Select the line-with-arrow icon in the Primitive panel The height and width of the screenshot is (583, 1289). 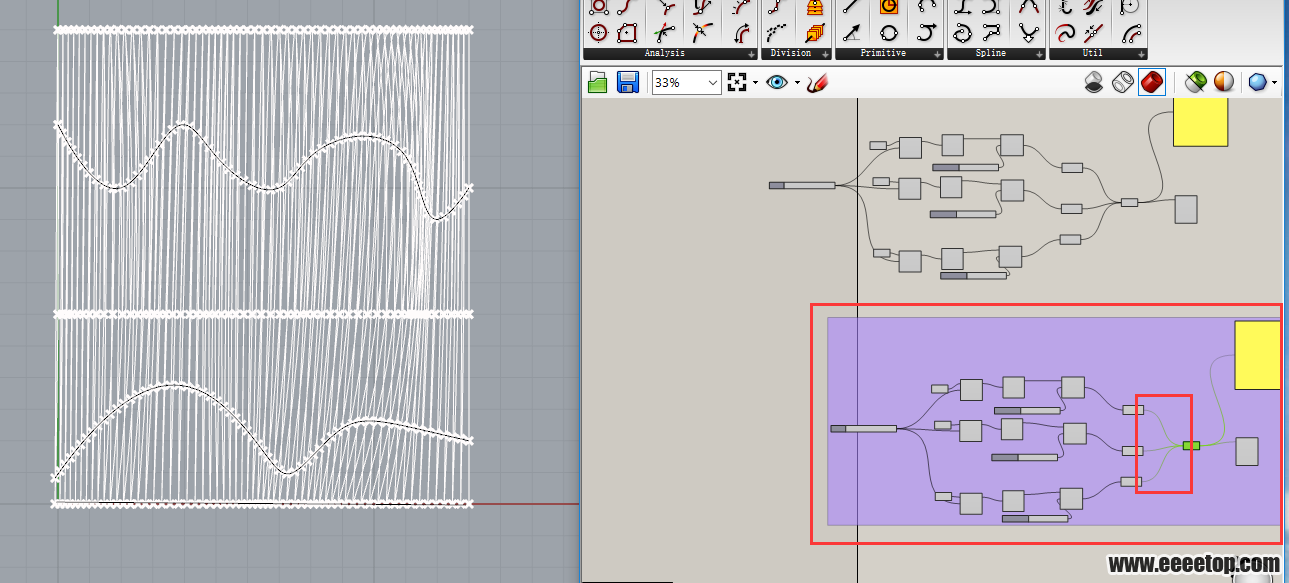[852, 33]
